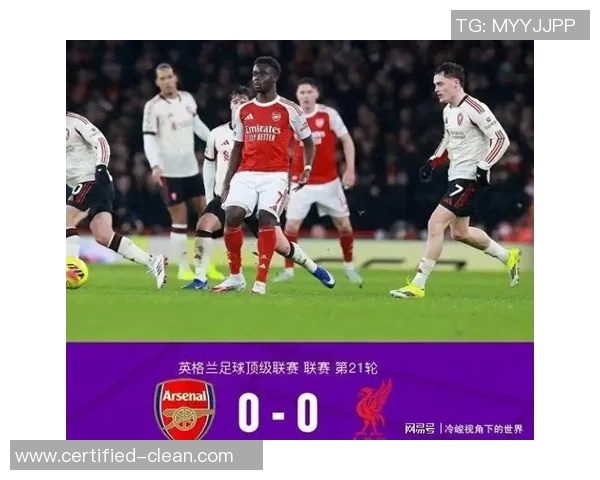Click the 网易号 source label
Viewport: 600px width, 480px height.
(x=420, y=429)
